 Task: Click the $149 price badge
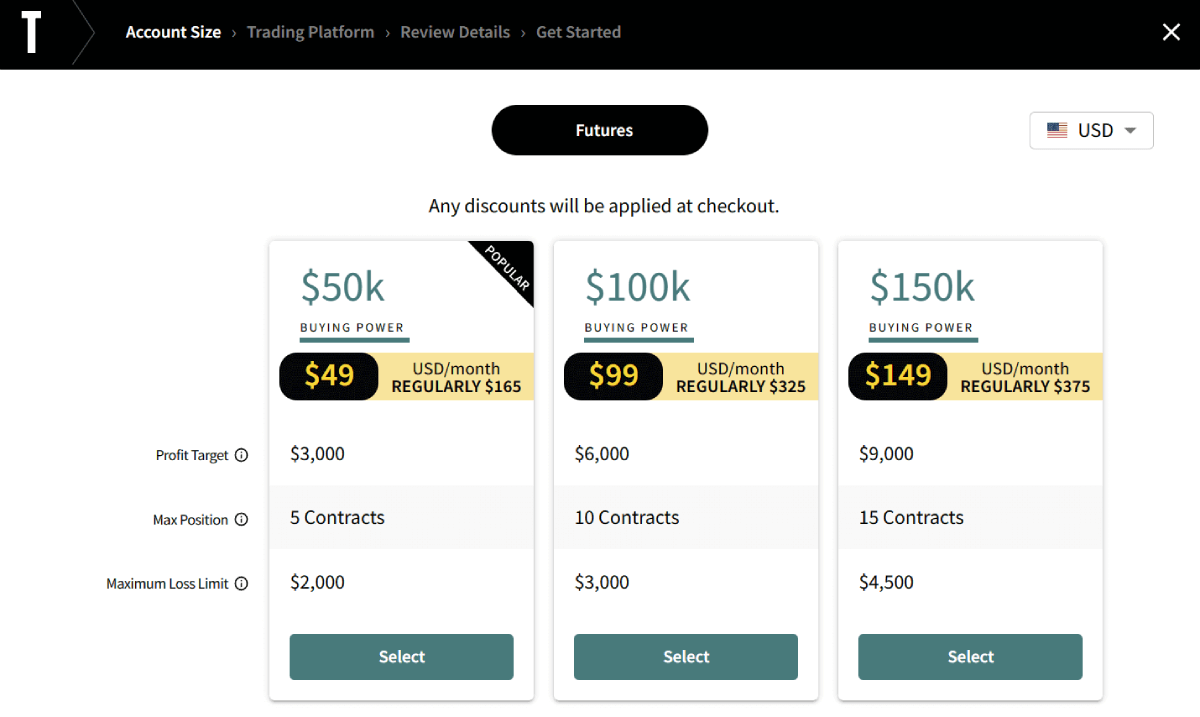coord(898,376)
